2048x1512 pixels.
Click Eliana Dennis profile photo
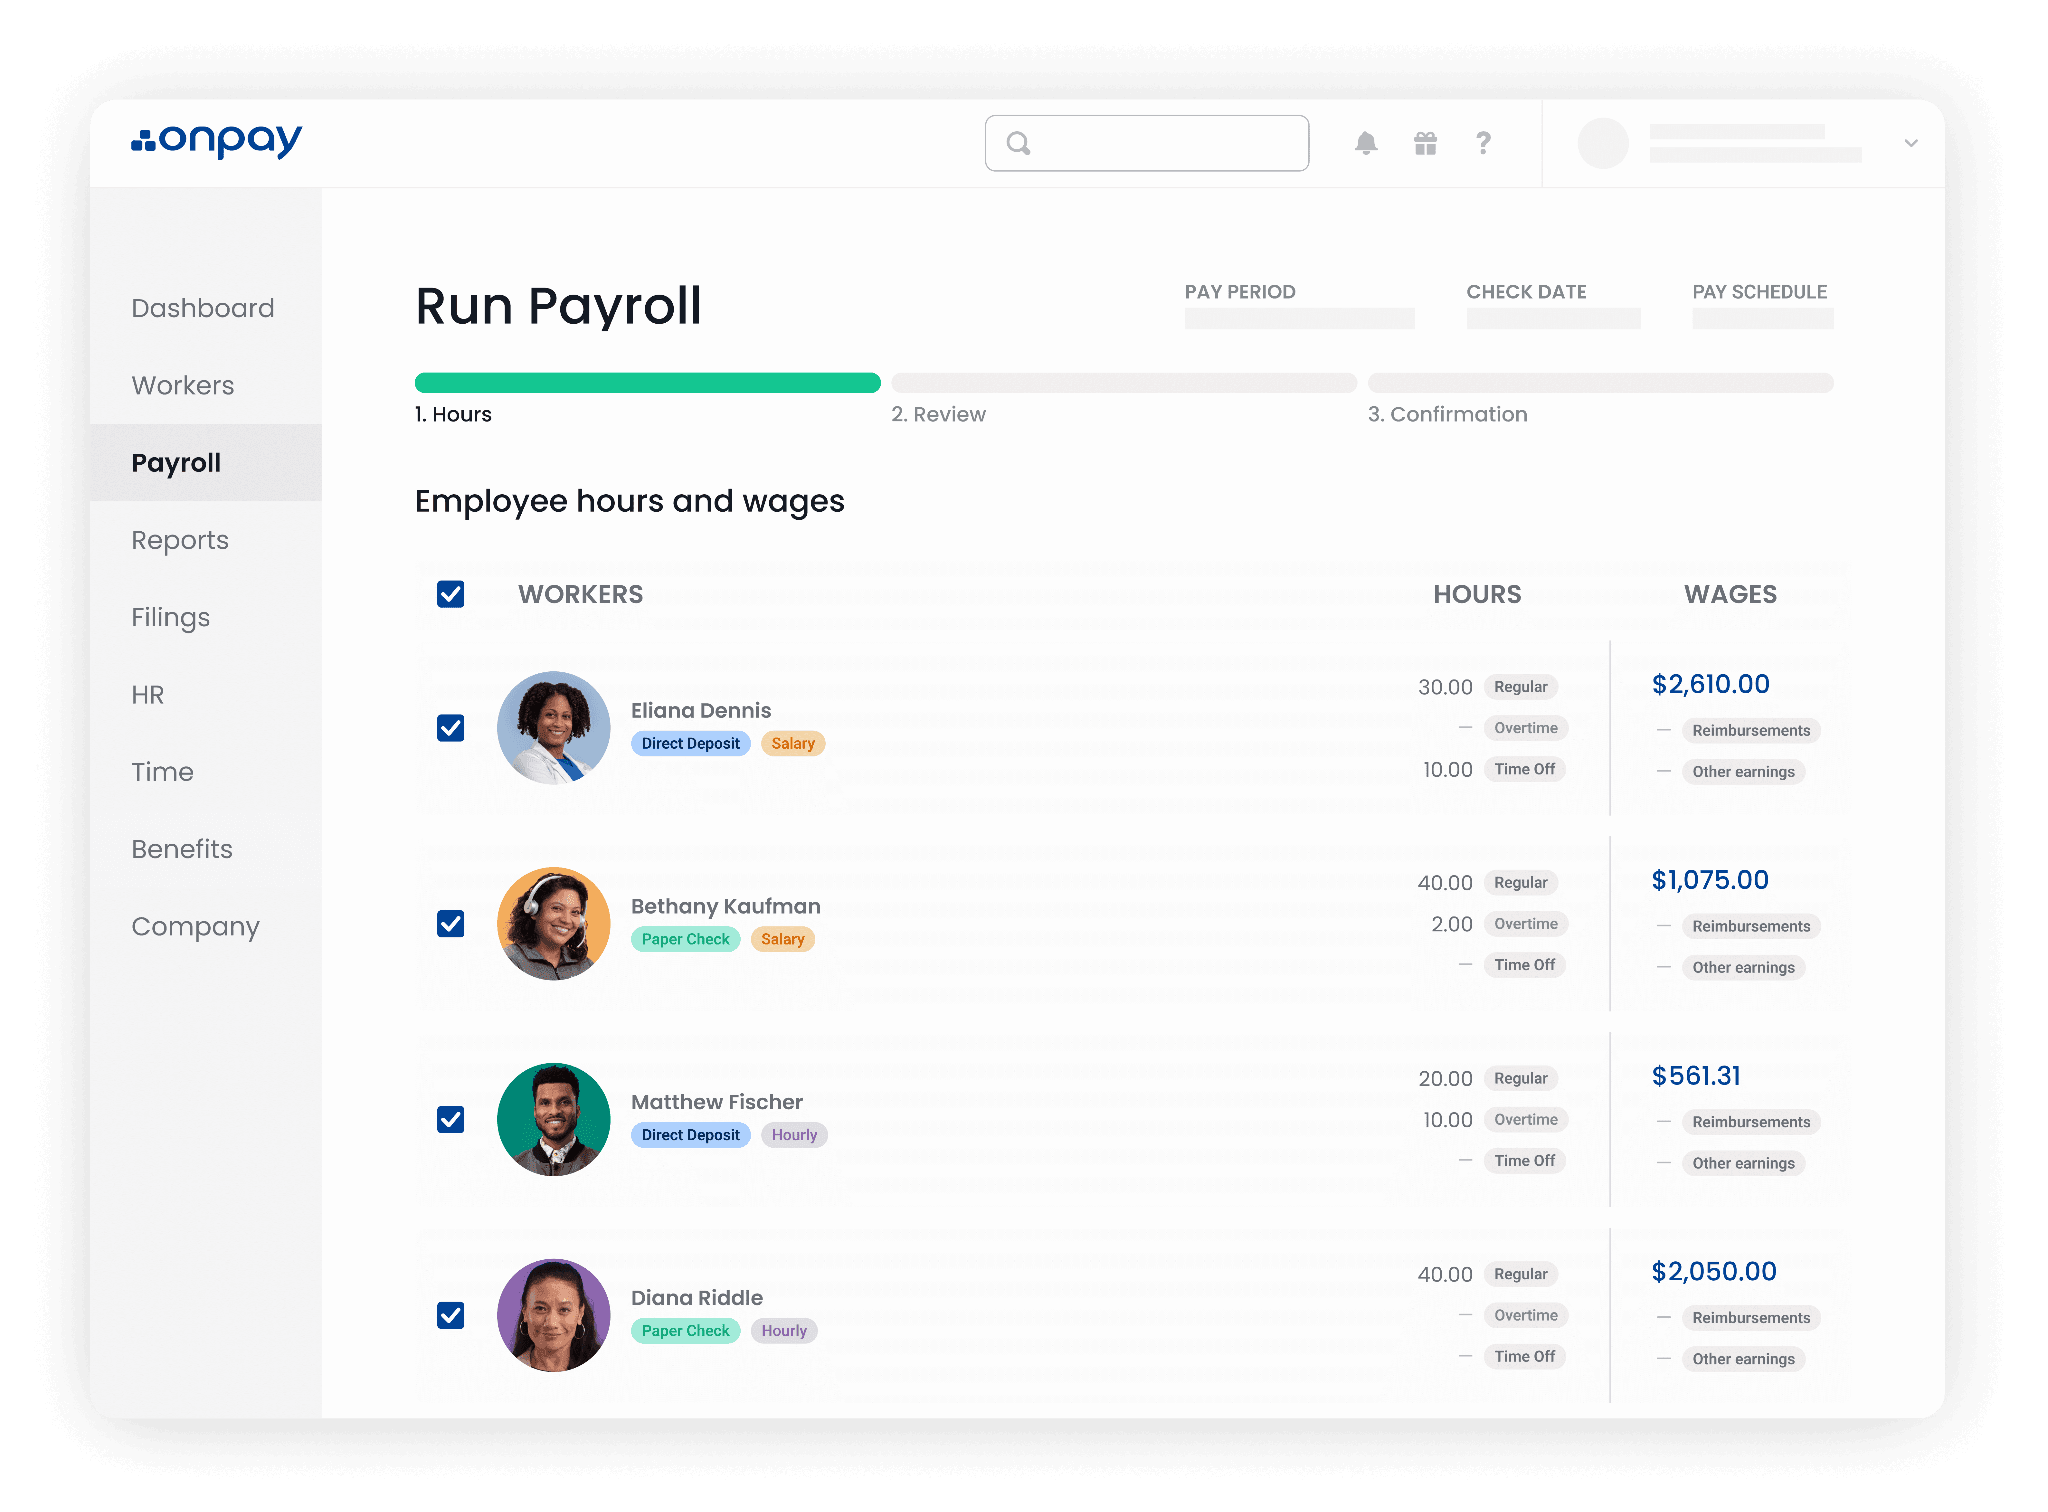pos(554,728)
